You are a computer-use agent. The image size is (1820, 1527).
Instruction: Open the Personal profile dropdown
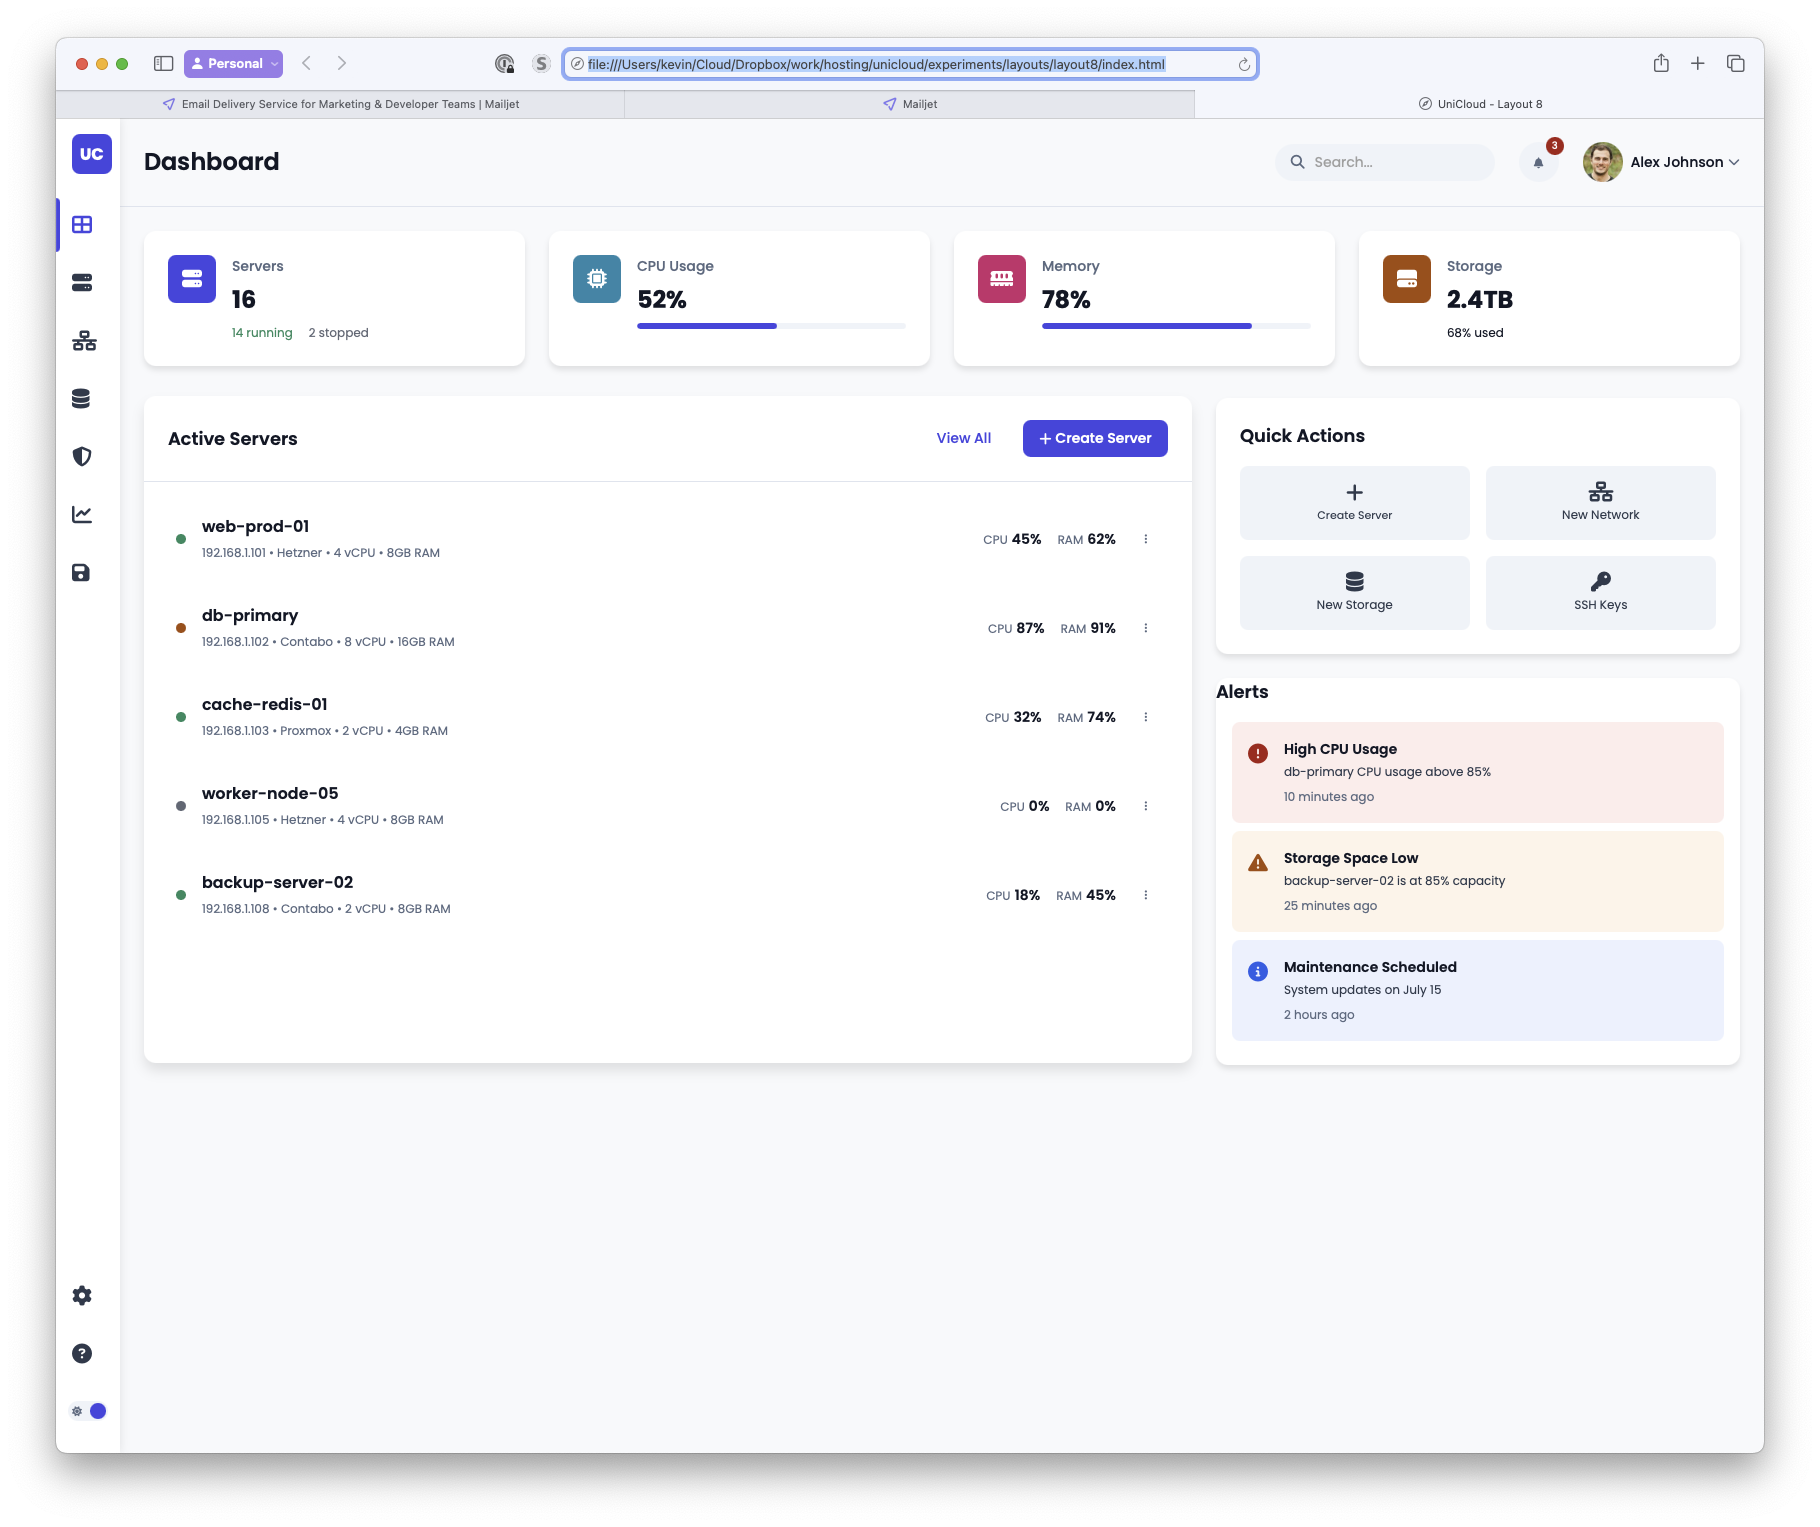coord(234,64)
